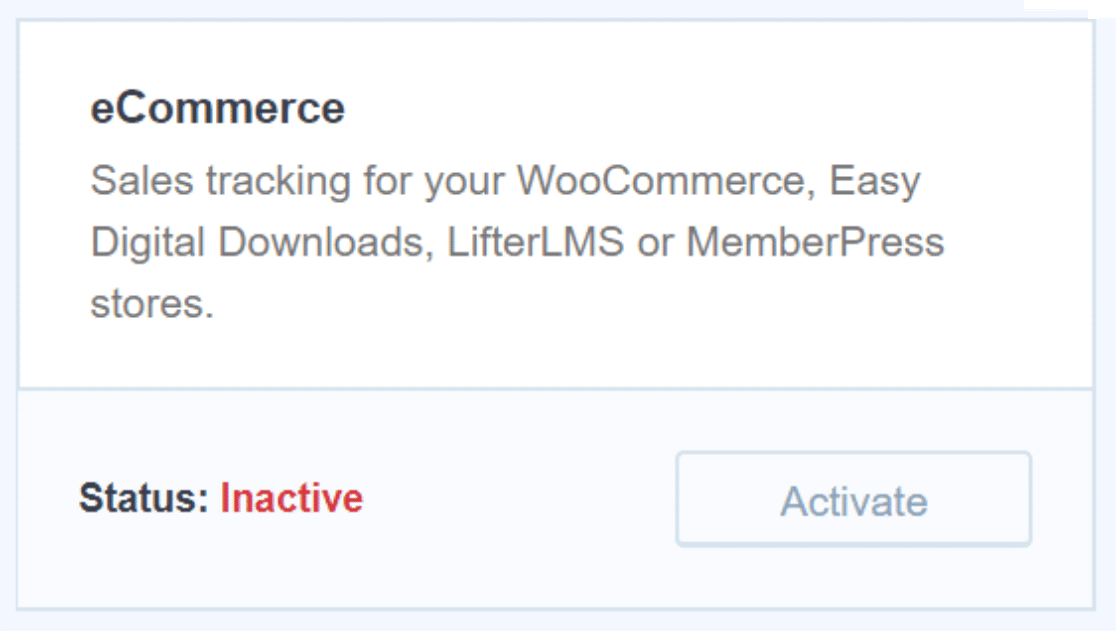Click the word Sales in the description
Image resolution: width=1116 pixels, height=631 pixels.
pos(141,181)
